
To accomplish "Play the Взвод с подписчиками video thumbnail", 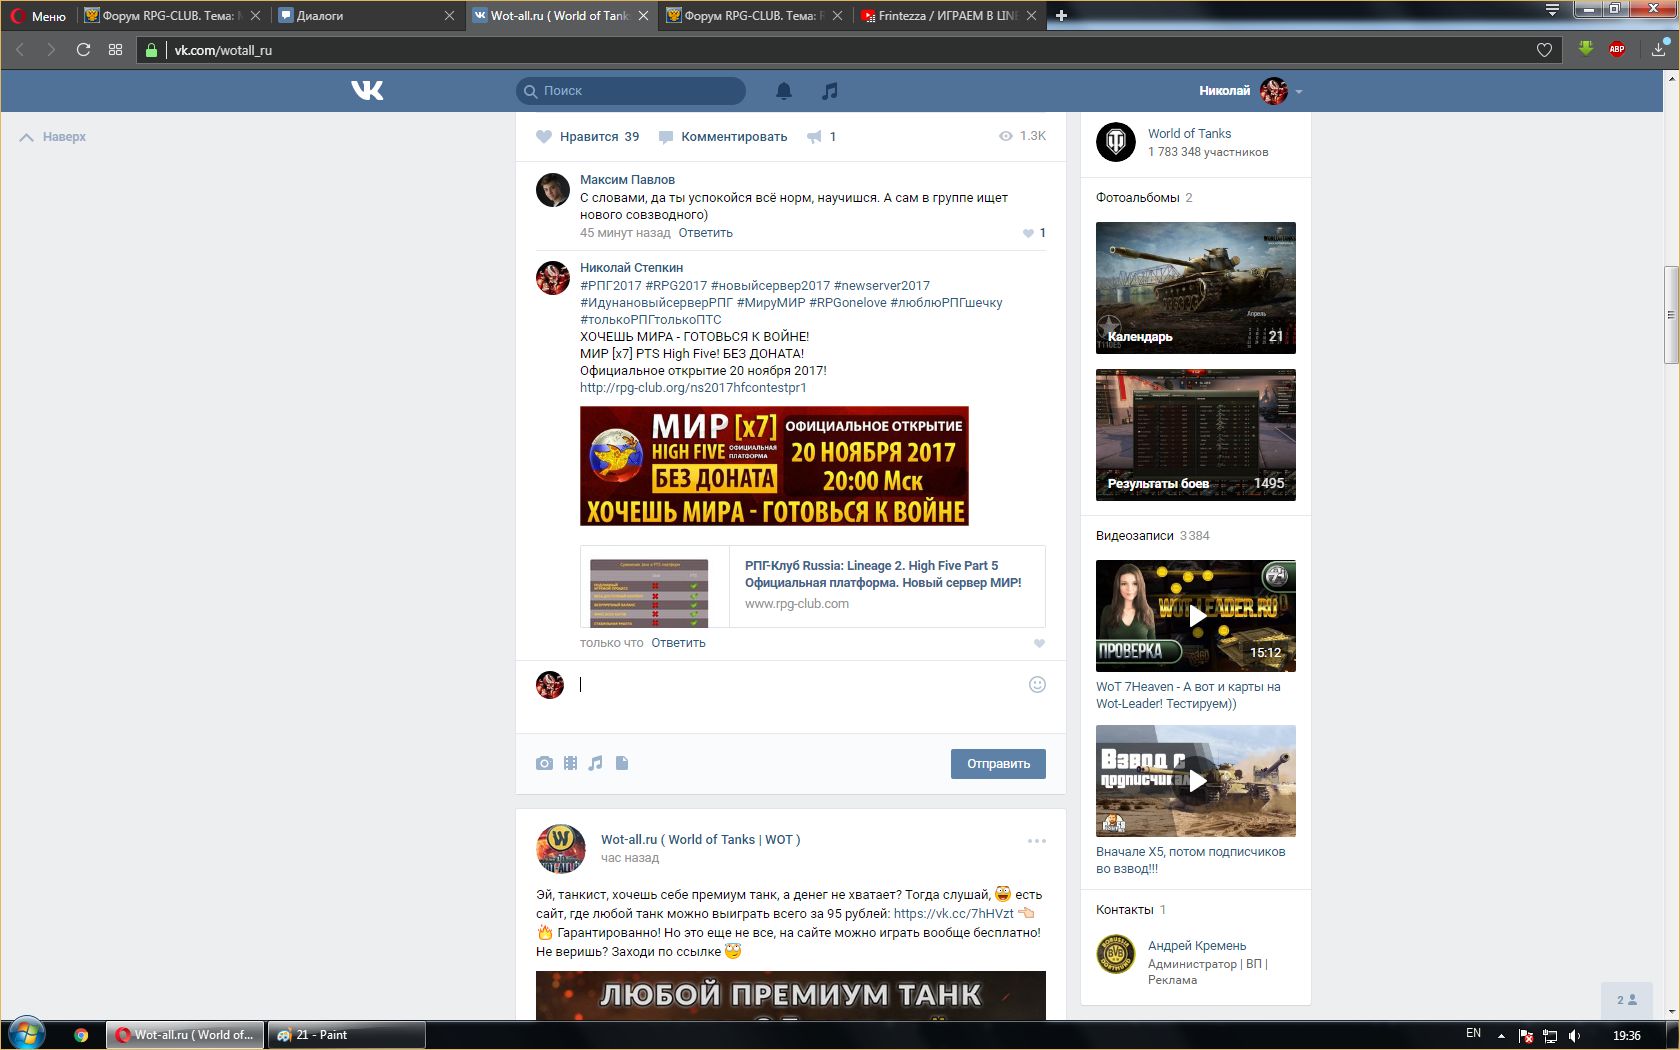I will tap(1196, 781).
